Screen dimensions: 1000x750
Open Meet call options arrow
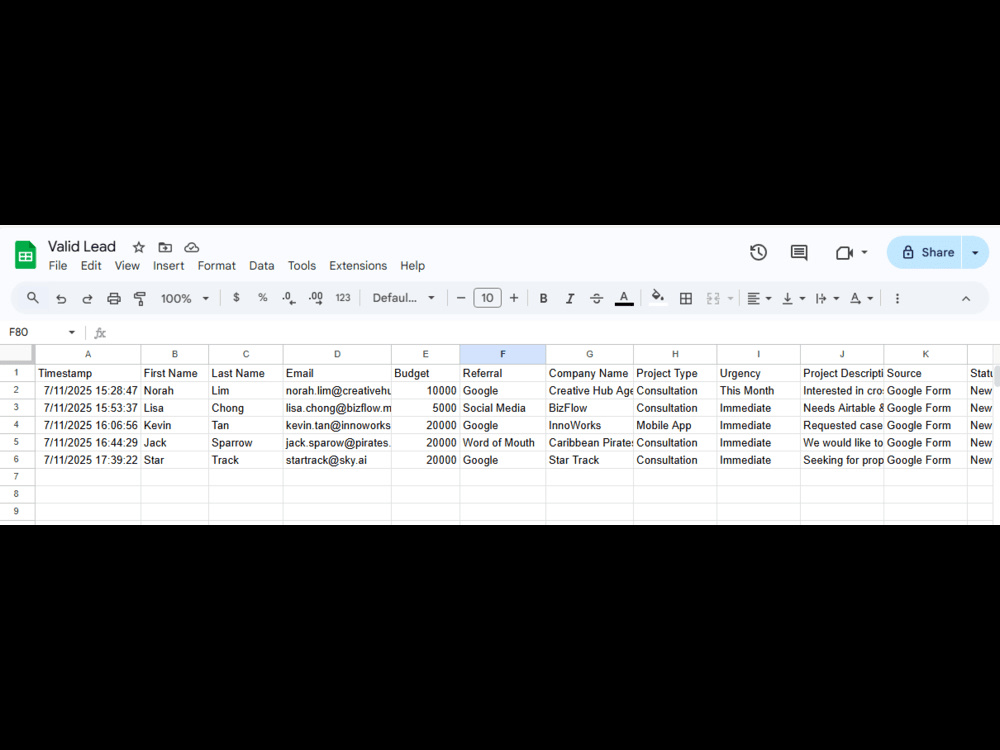(864, 253)
